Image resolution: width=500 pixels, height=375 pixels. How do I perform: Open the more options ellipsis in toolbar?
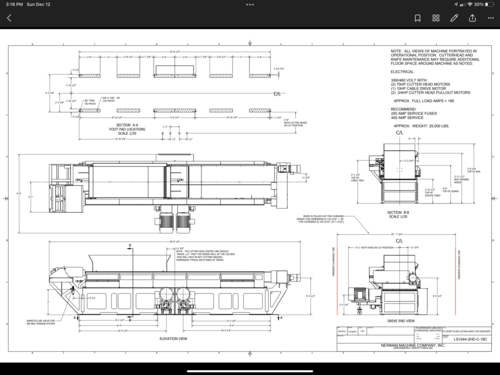point(491,18)
